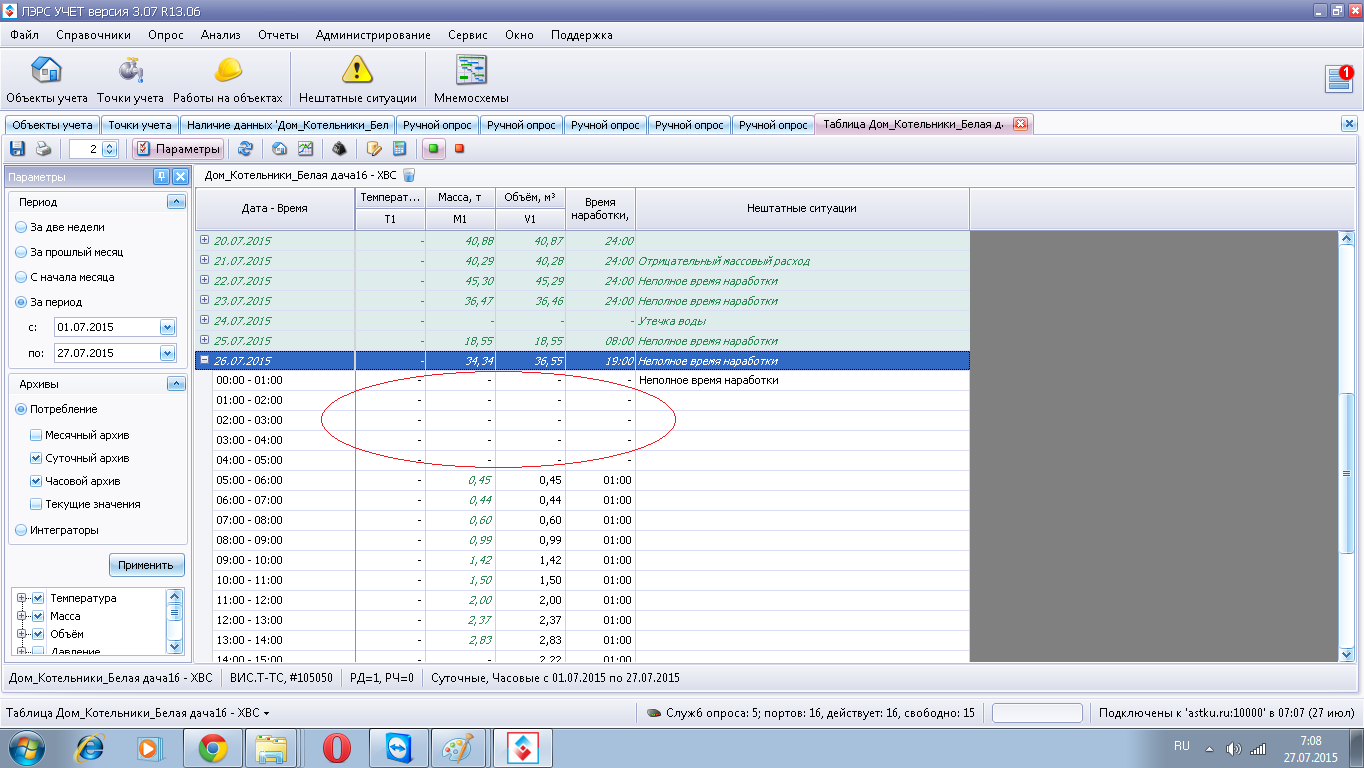Uncheck Часовой архив checkbox

pos(36,481)
